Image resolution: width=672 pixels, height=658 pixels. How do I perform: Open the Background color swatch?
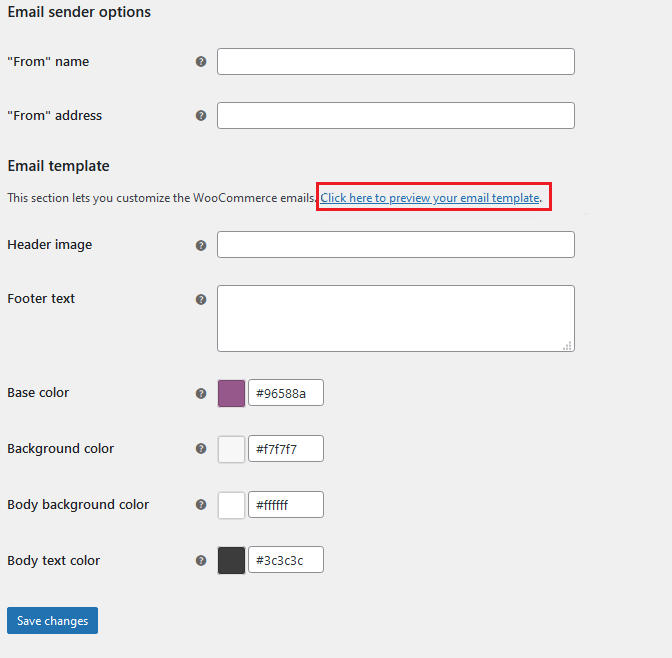(231, 449)
